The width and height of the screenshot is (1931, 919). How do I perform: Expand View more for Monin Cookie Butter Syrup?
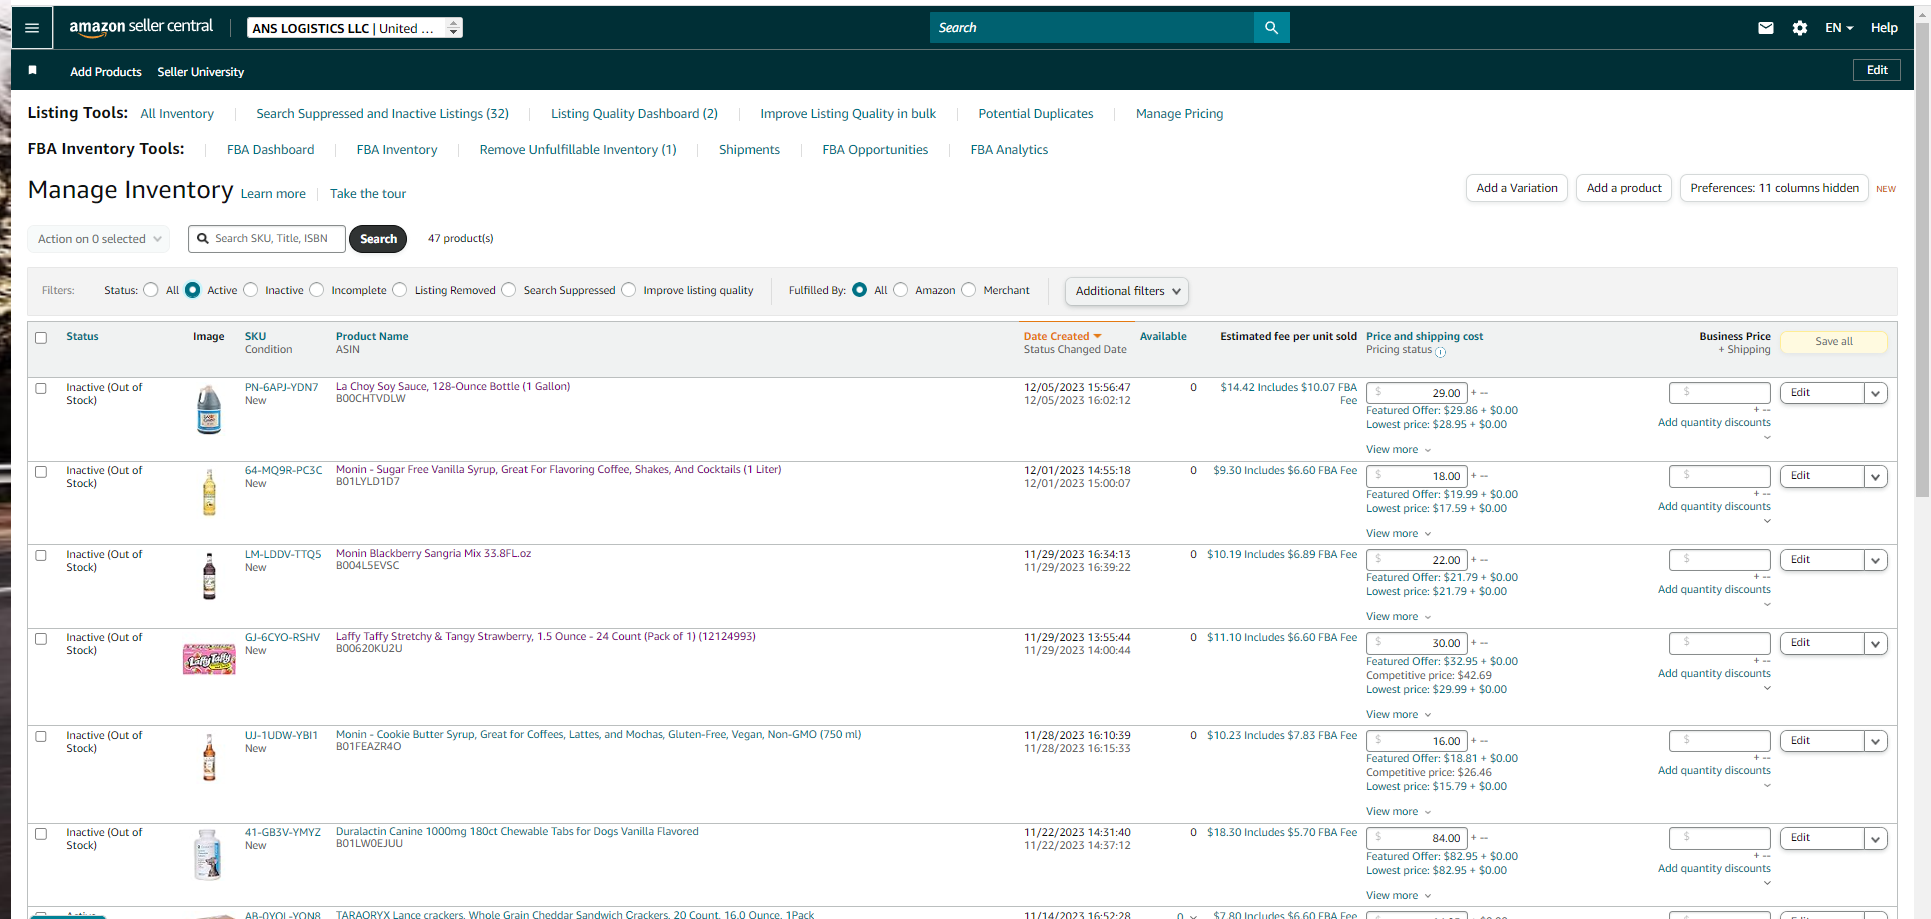pos(1398,812)
